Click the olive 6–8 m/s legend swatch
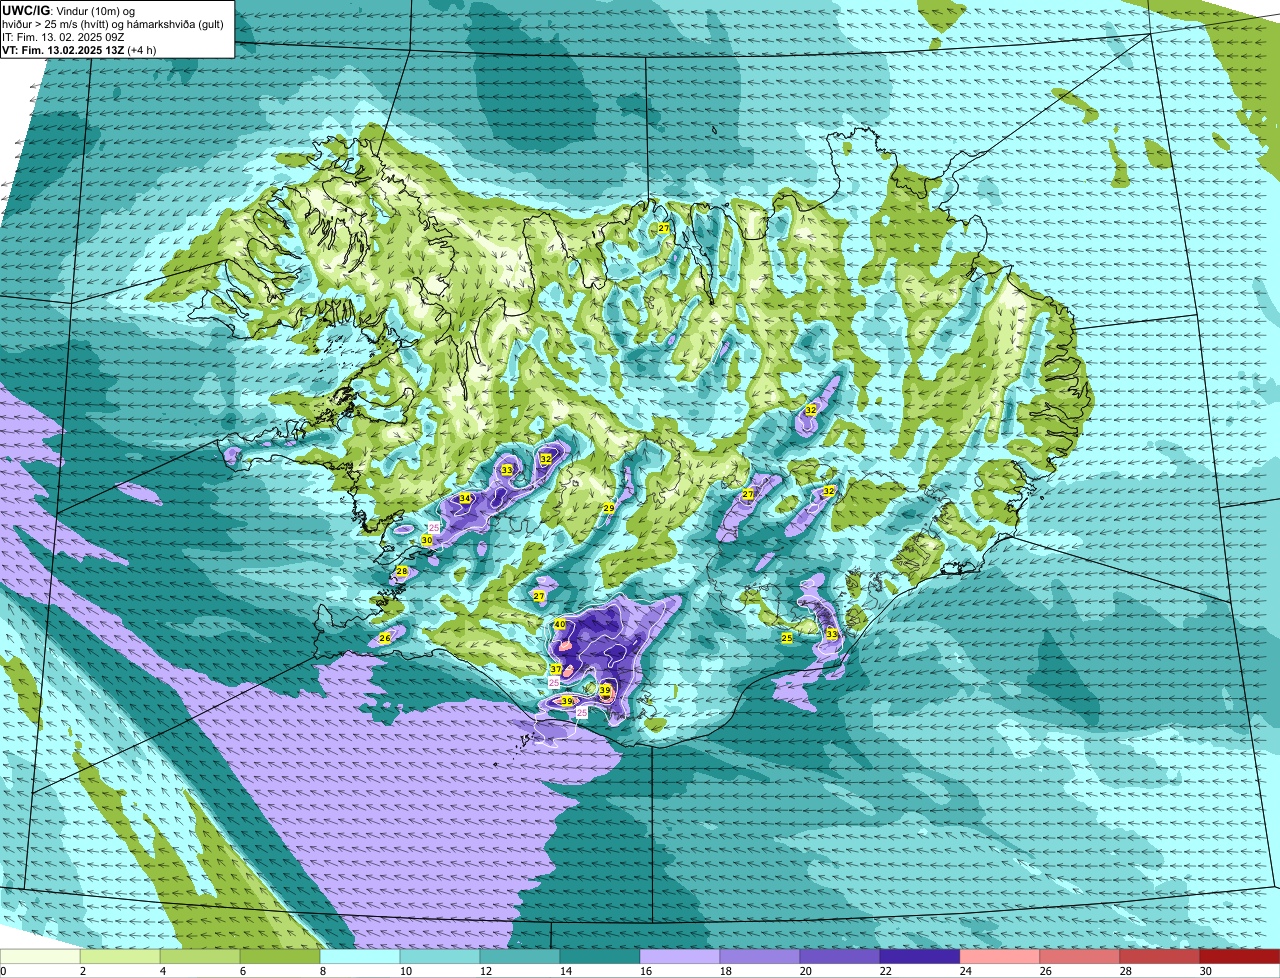Image resolution: width=1280 pixels, height=978 pixels. (x=280, y=956)
